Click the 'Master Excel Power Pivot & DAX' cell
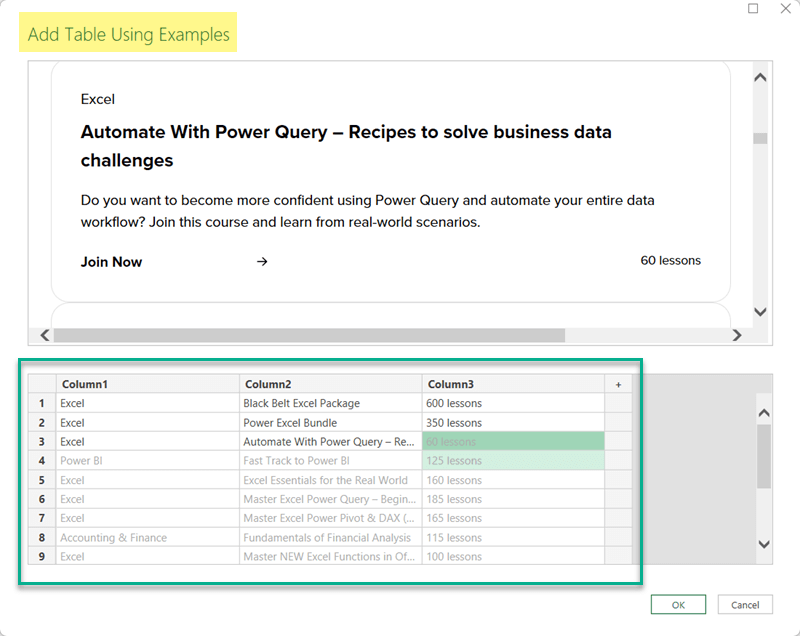The height and width of the screenshot is (636, 800). click(x=331, y=518)
